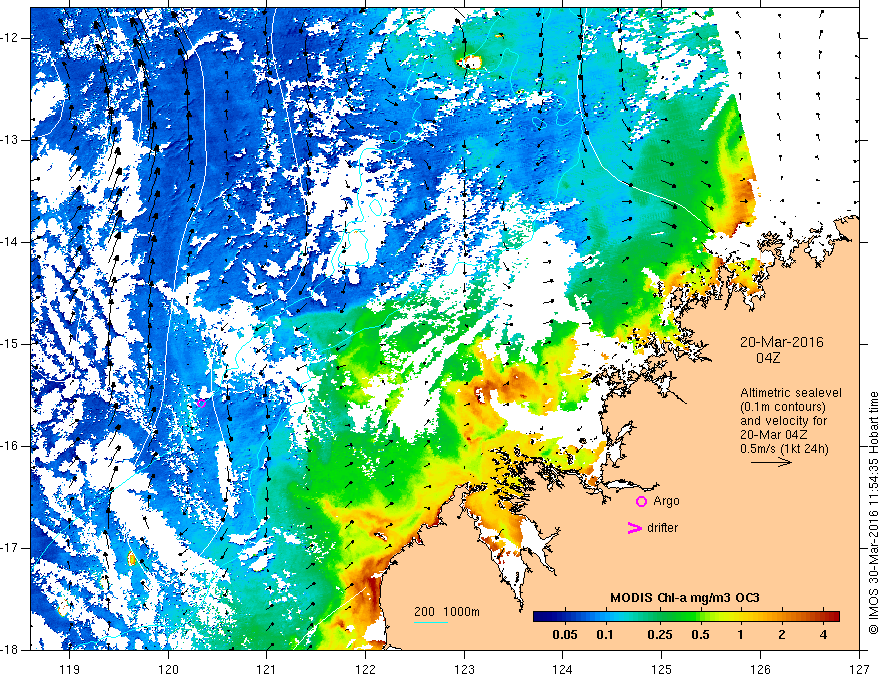Image resolution: width=880 pixels, height=680 pixels.
Task: Click the 'Argo' legend label
Action: [666, 501]
